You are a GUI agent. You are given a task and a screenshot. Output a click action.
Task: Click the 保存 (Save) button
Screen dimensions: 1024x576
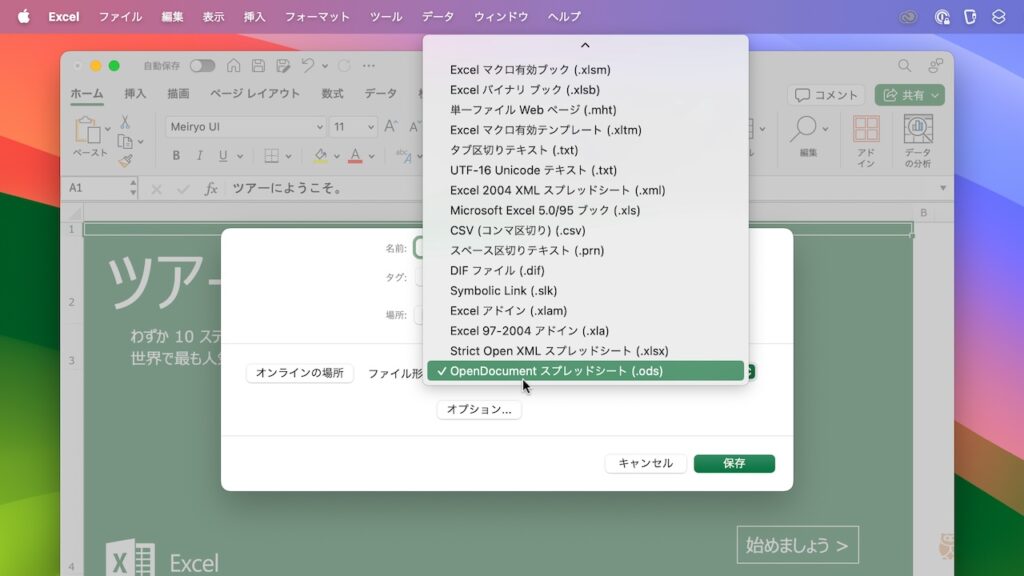pos(734,463)
